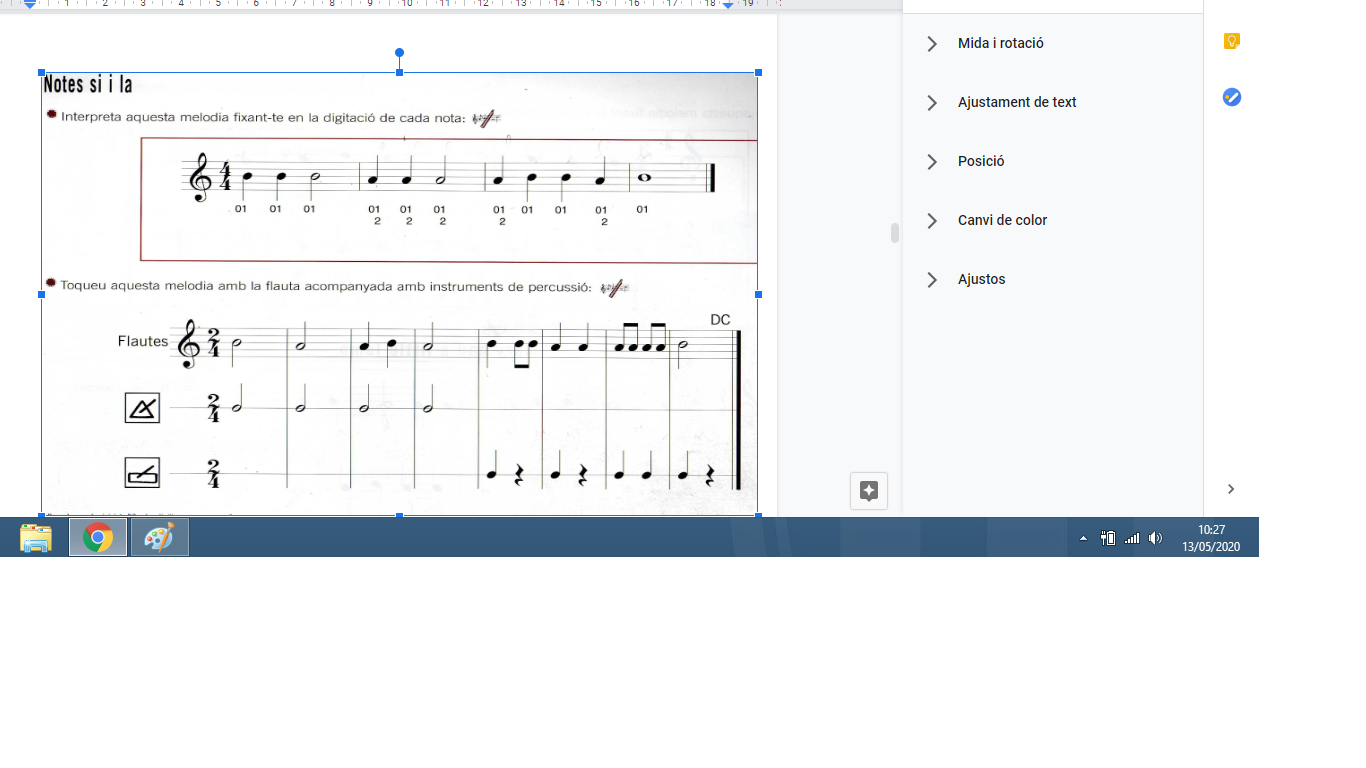Viewport: 1366px width, 768px height.
Task: Expand the Ajustos section
Action: 981,280
